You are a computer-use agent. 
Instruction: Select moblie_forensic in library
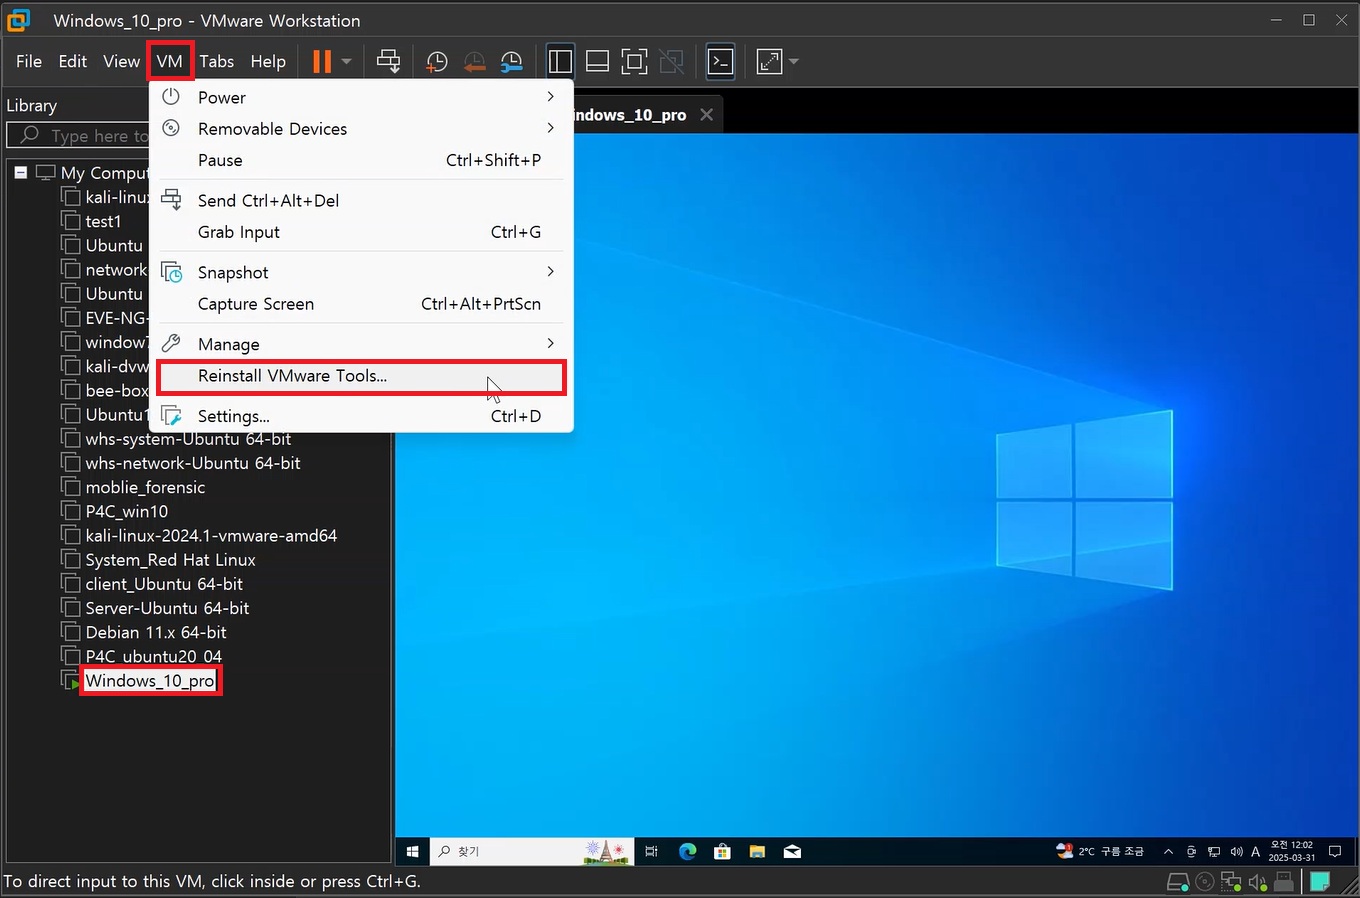(145, 487)
